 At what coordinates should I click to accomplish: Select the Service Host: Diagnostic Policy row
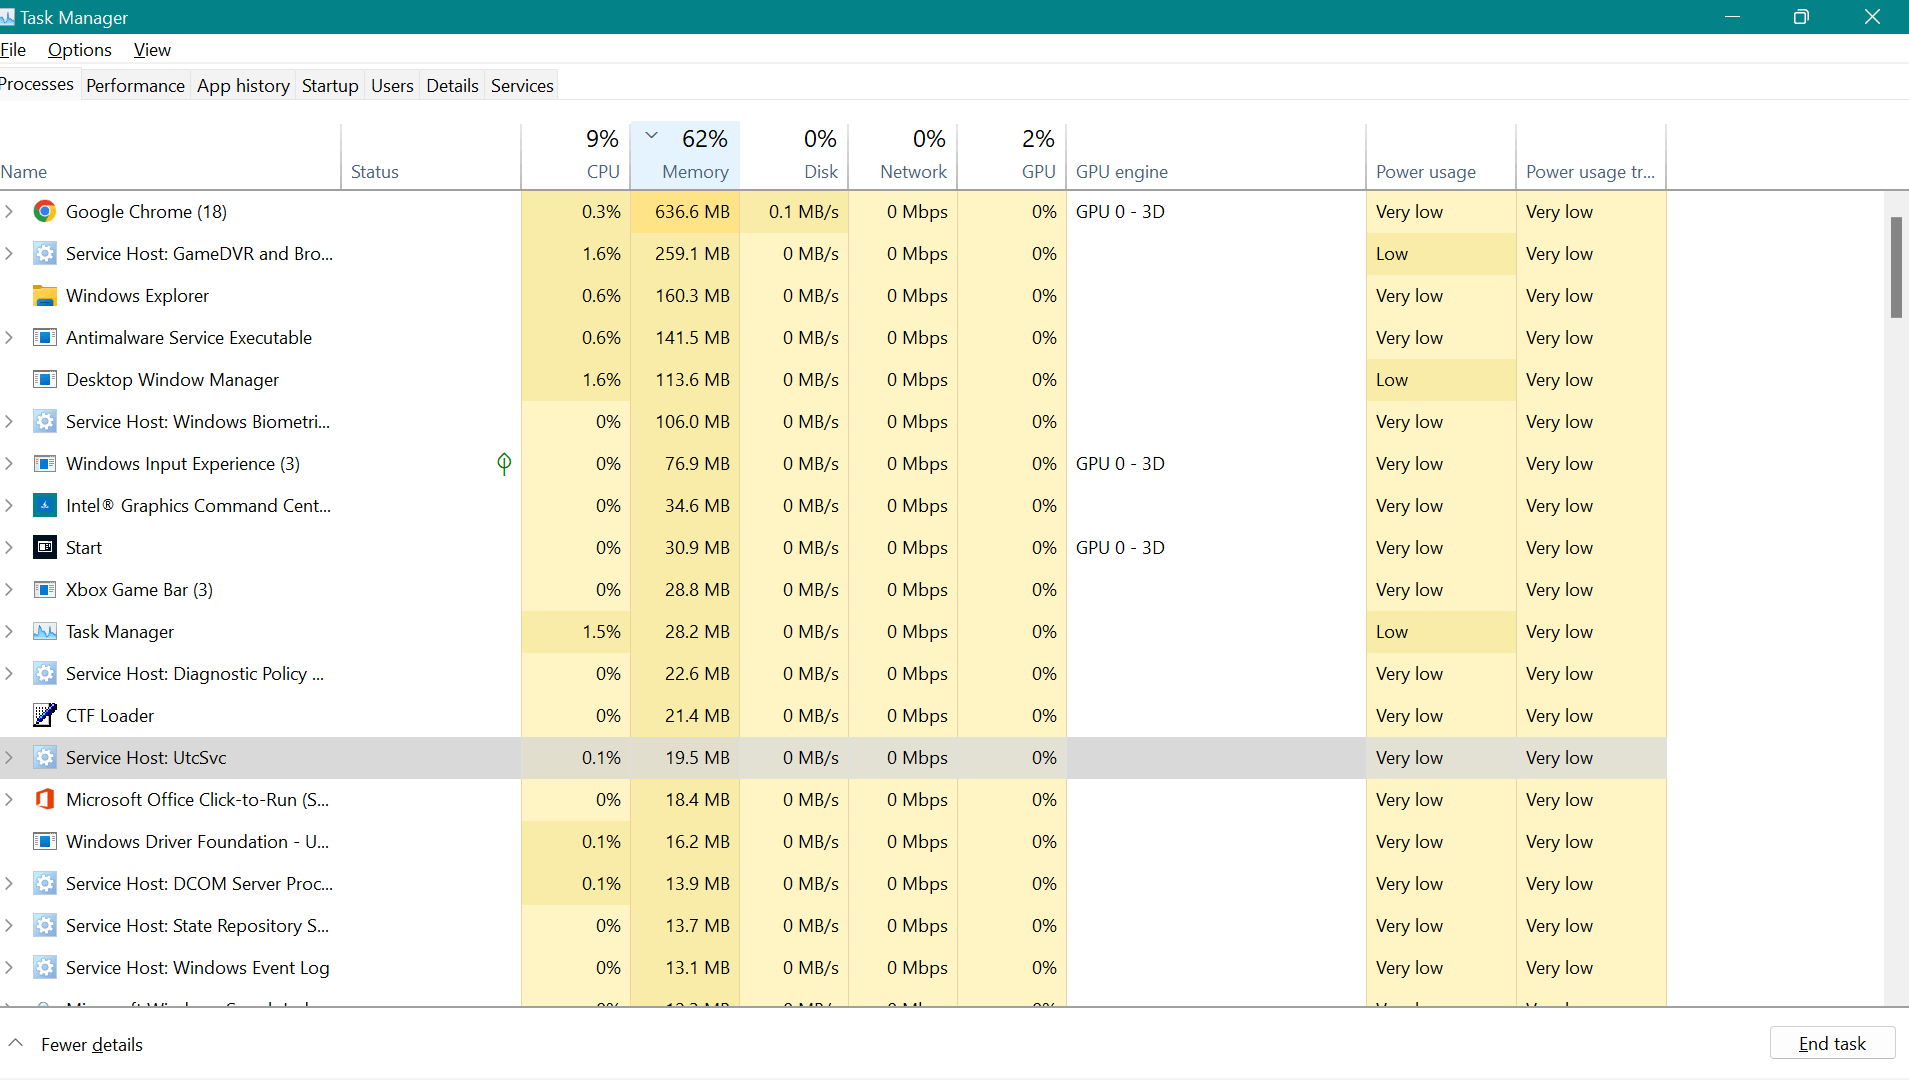coord(833,673)
